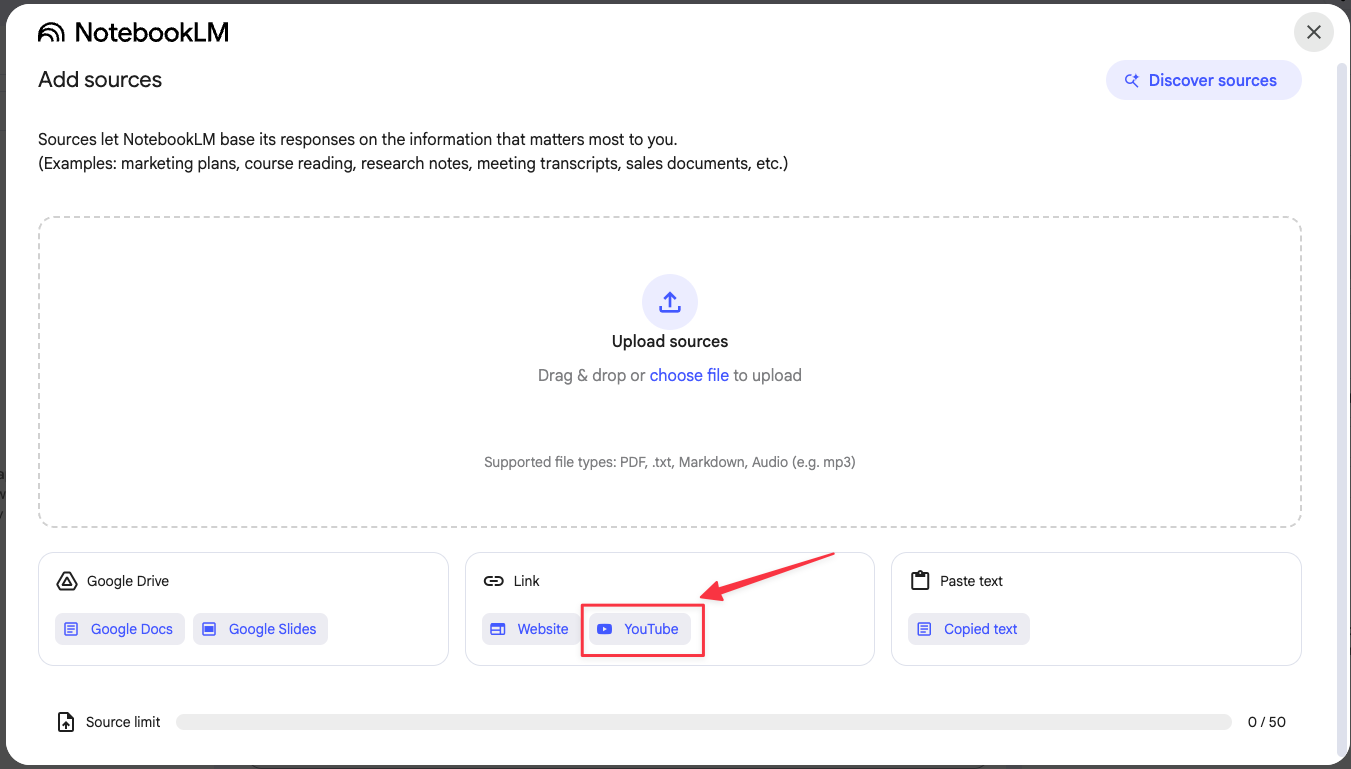Click the Google Drive triangle icon

tap(67, 581)
